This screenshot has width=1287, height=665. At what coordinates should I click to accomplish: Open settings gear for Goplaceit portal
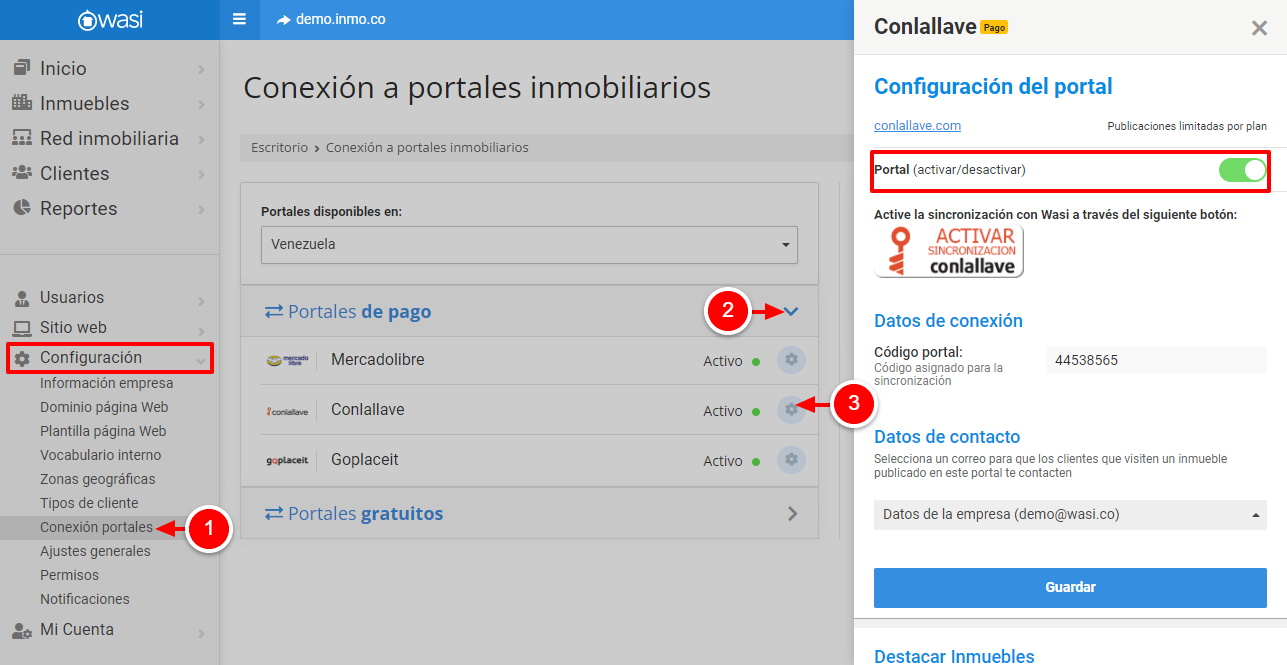click(791, 460)
